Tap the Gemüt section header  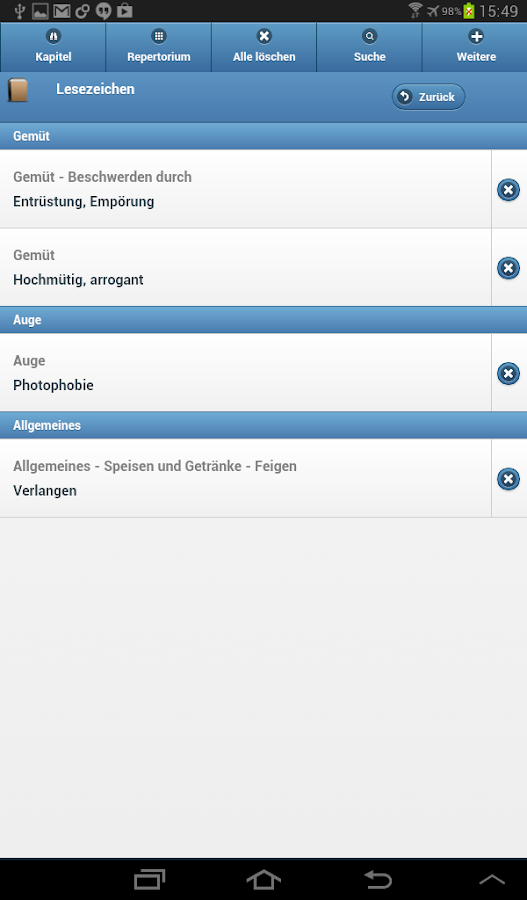pos(264,137)
